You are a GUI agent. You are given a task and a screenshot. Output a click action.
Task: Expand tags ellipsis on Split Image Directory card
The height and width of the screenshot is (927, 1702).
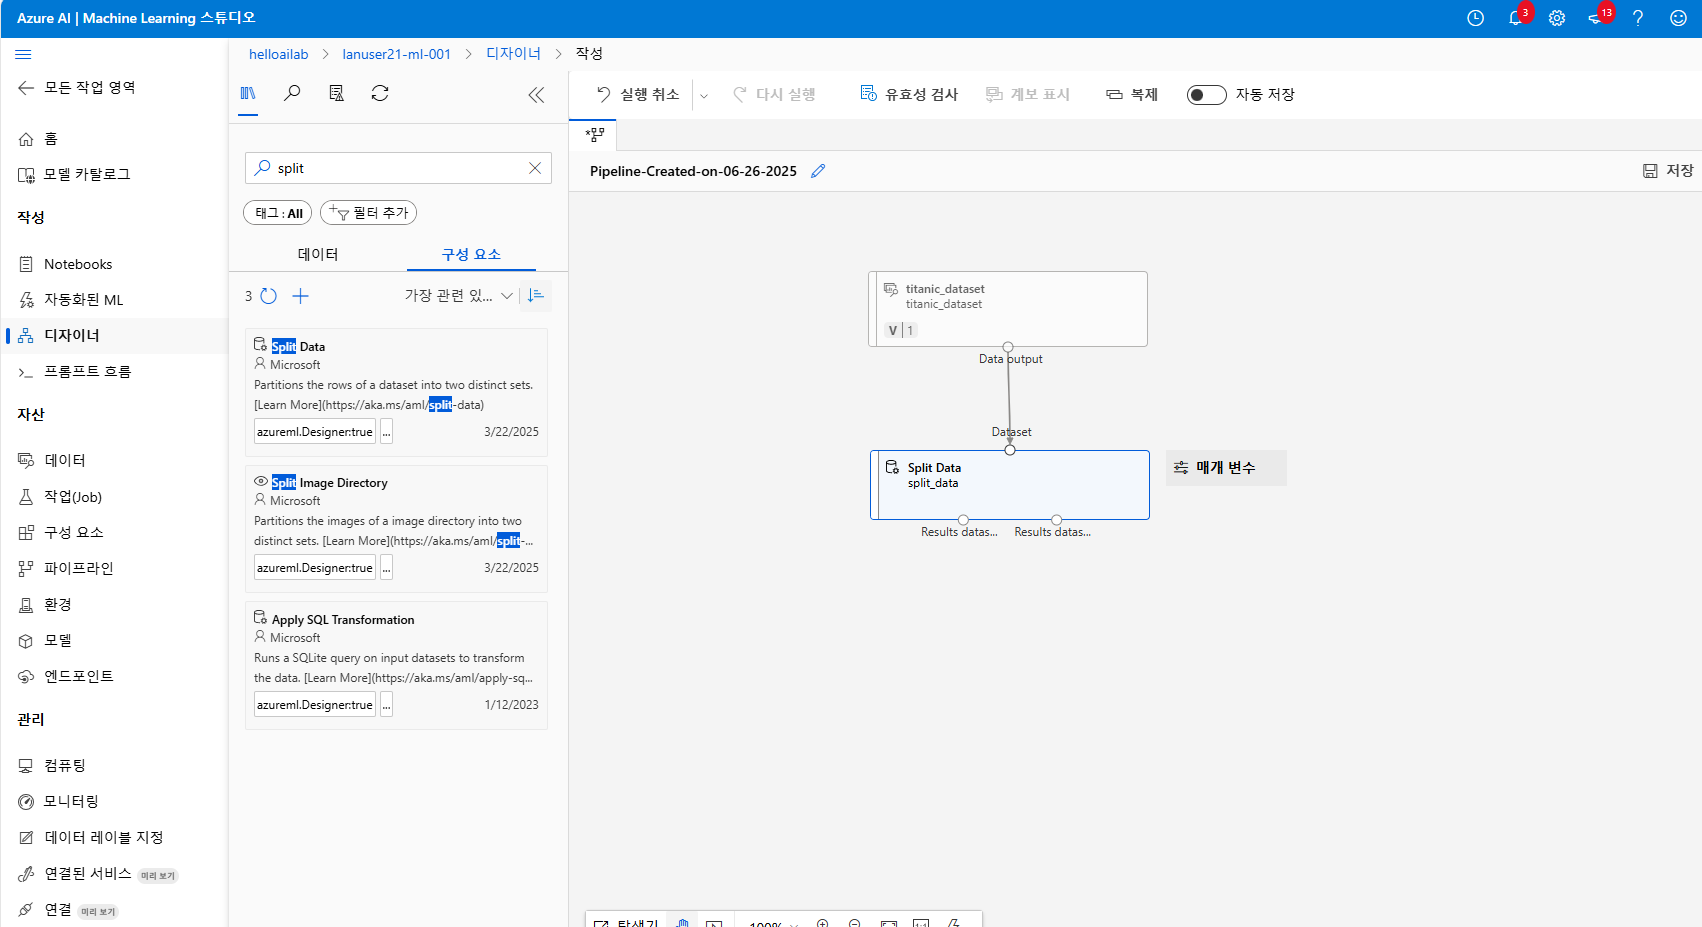386,568
